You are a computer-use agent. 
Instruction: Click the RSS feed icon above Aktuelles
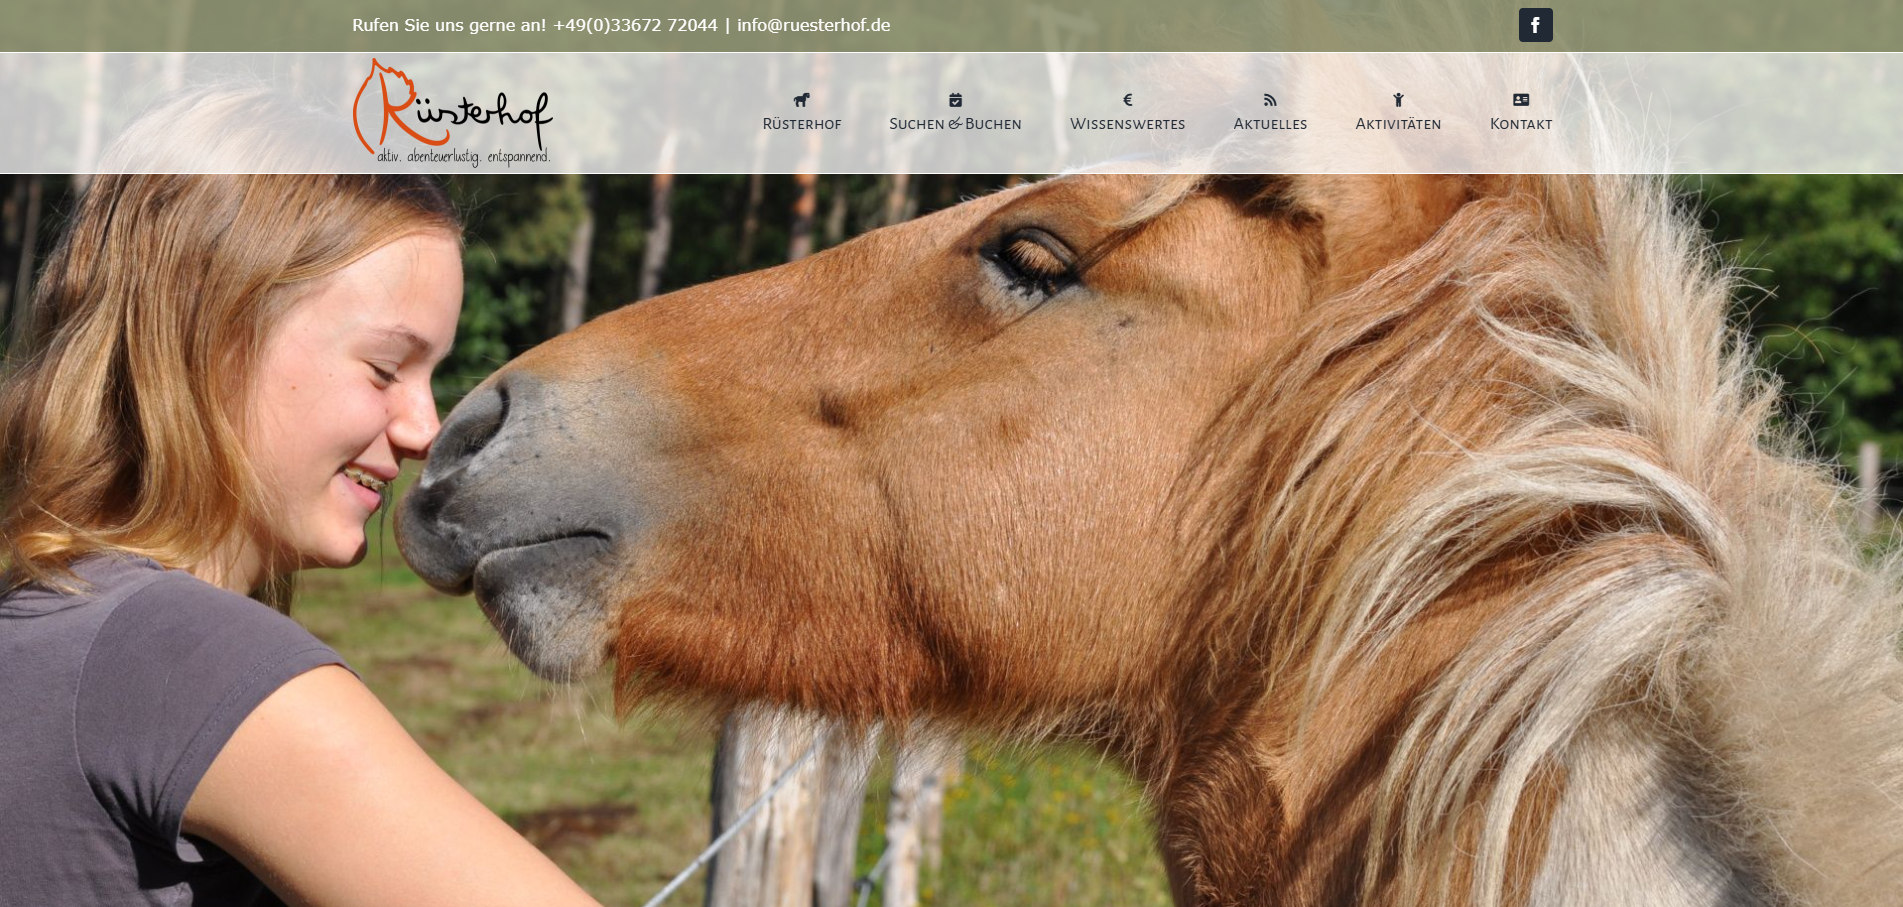tap(1270, 100)
